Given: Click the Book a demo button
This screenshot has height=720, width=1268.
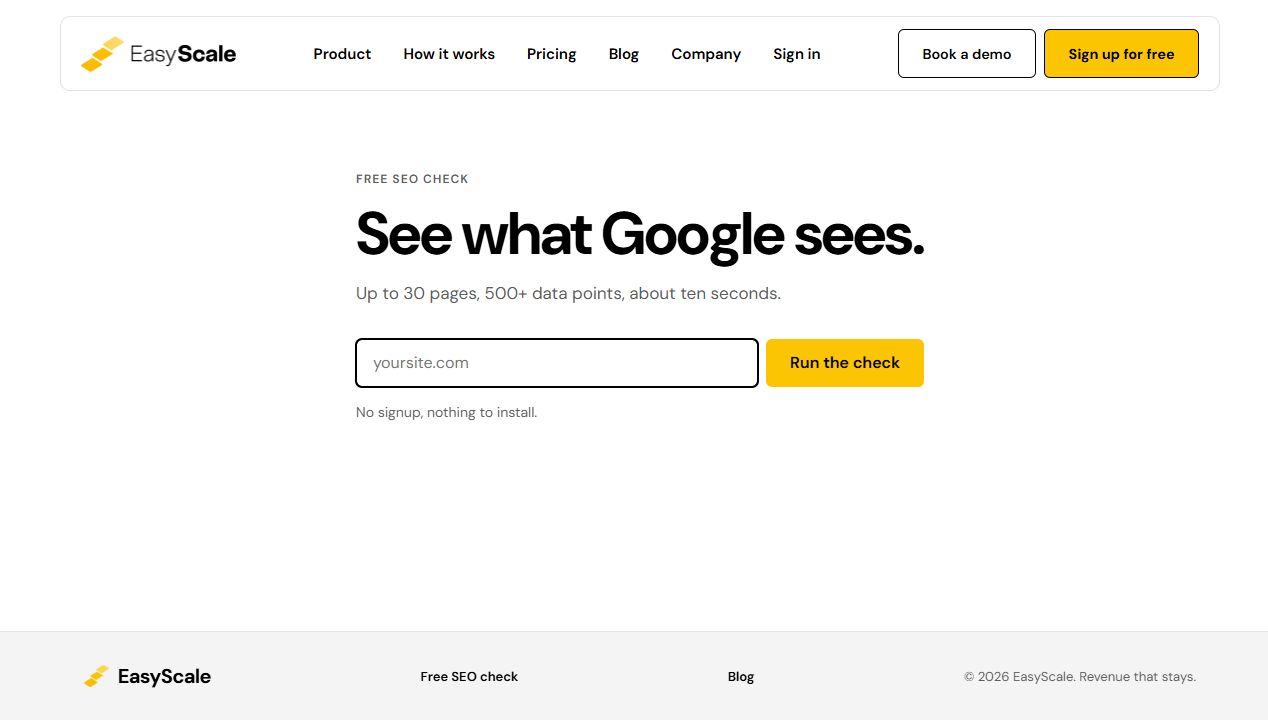Looking at the screenshot, I should pos(967,54).
